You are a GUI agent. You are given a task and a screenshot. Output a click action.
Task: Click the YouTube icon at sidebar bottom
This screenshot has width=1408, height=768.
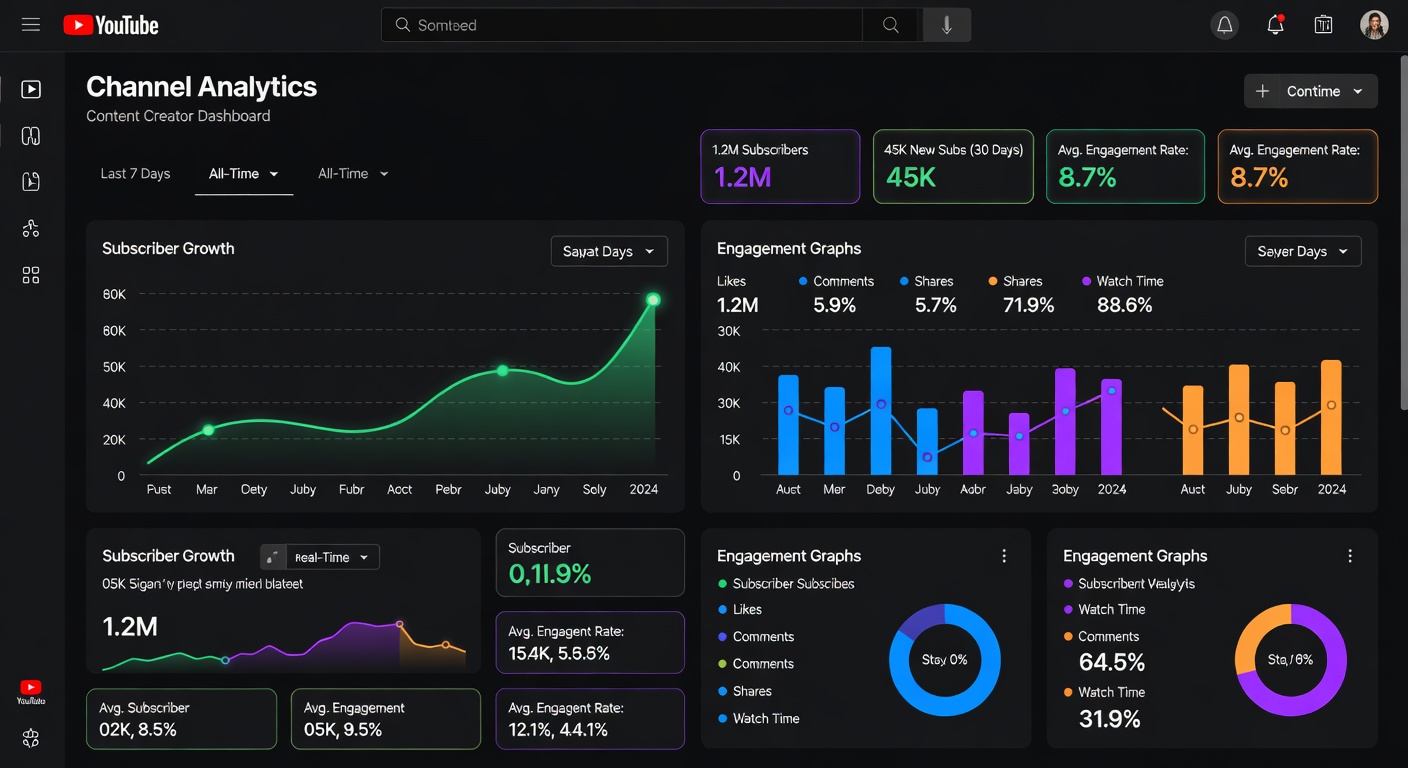pyautogui.click(x=31, y=689)
